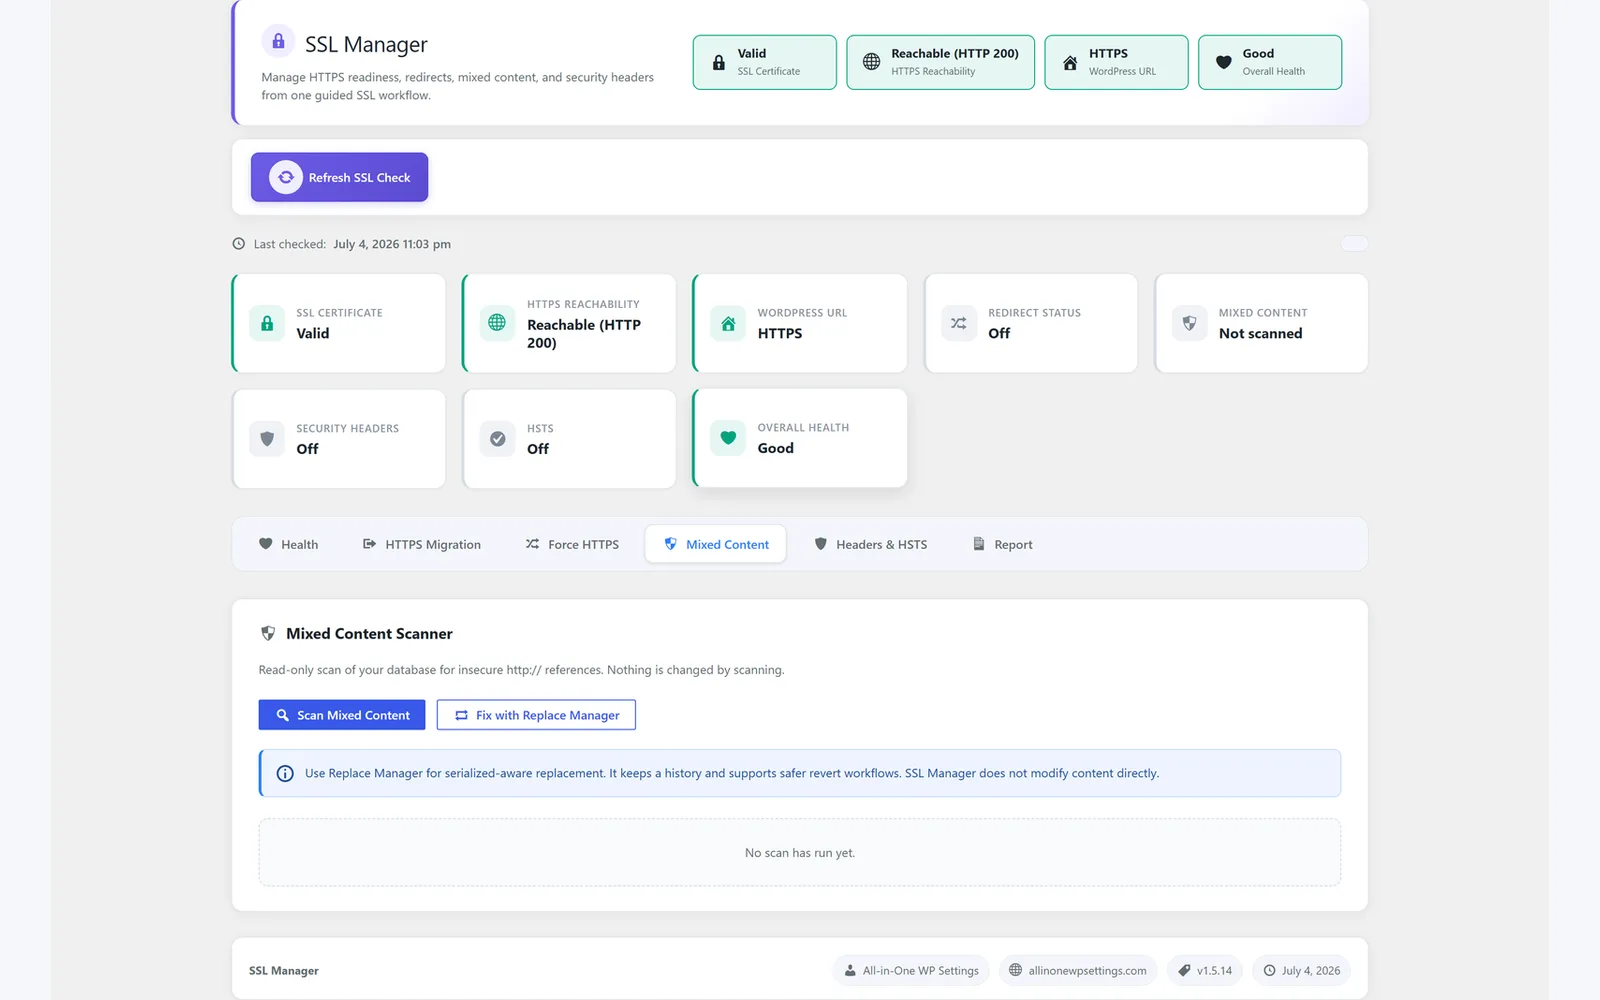
Task: Click the 'SSL Manager' footer label
Action: [x=284, y=971]
